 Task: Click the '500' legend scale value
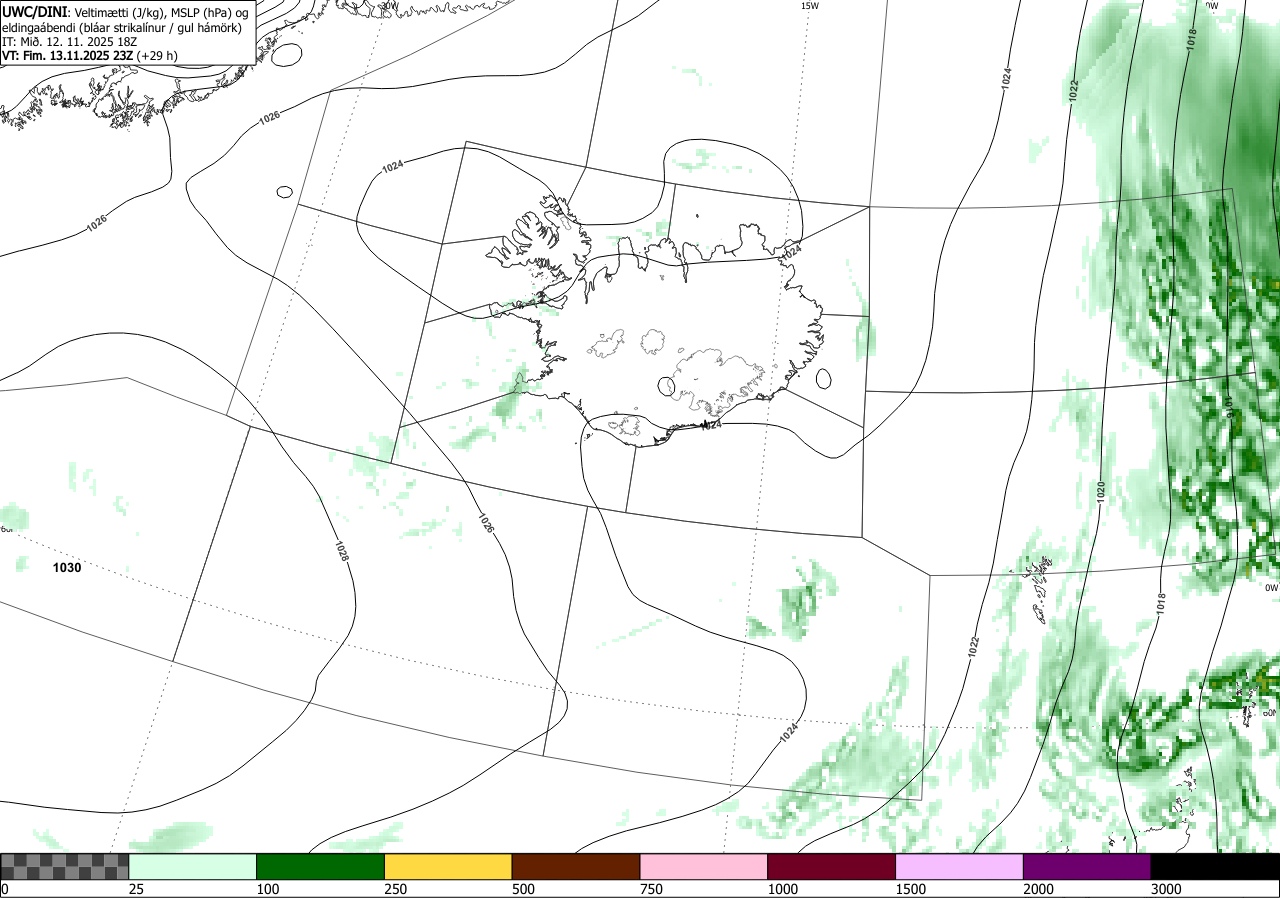523,889
